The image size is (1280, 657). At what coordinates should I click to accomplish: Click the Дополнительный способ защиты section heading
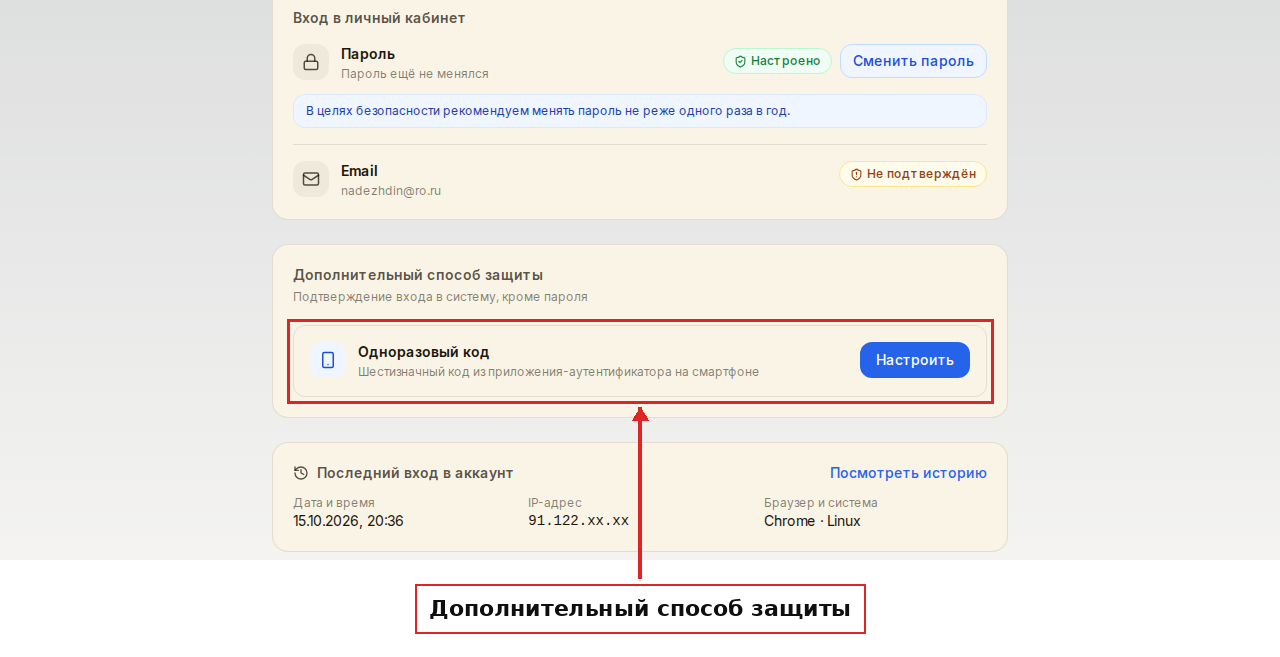click(x=418, y=275)
